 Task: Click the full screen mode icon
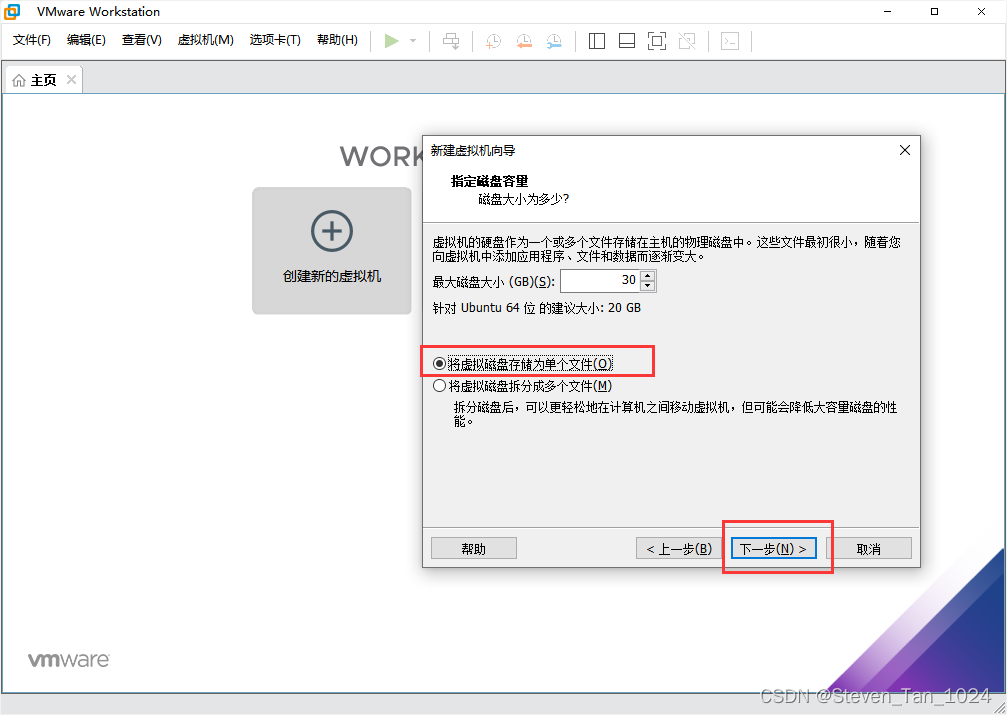click(656, 41)
